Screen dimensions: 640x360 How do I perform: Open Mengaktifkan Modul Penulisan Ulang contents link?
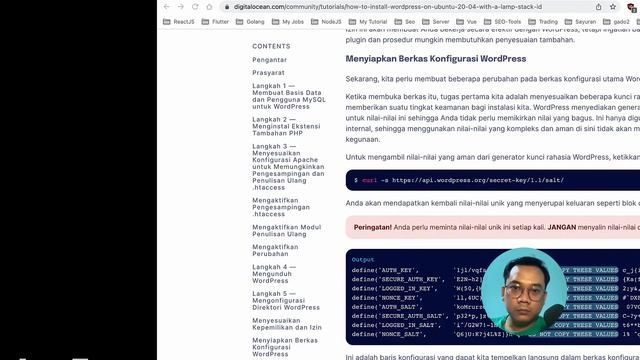point(287,231)
